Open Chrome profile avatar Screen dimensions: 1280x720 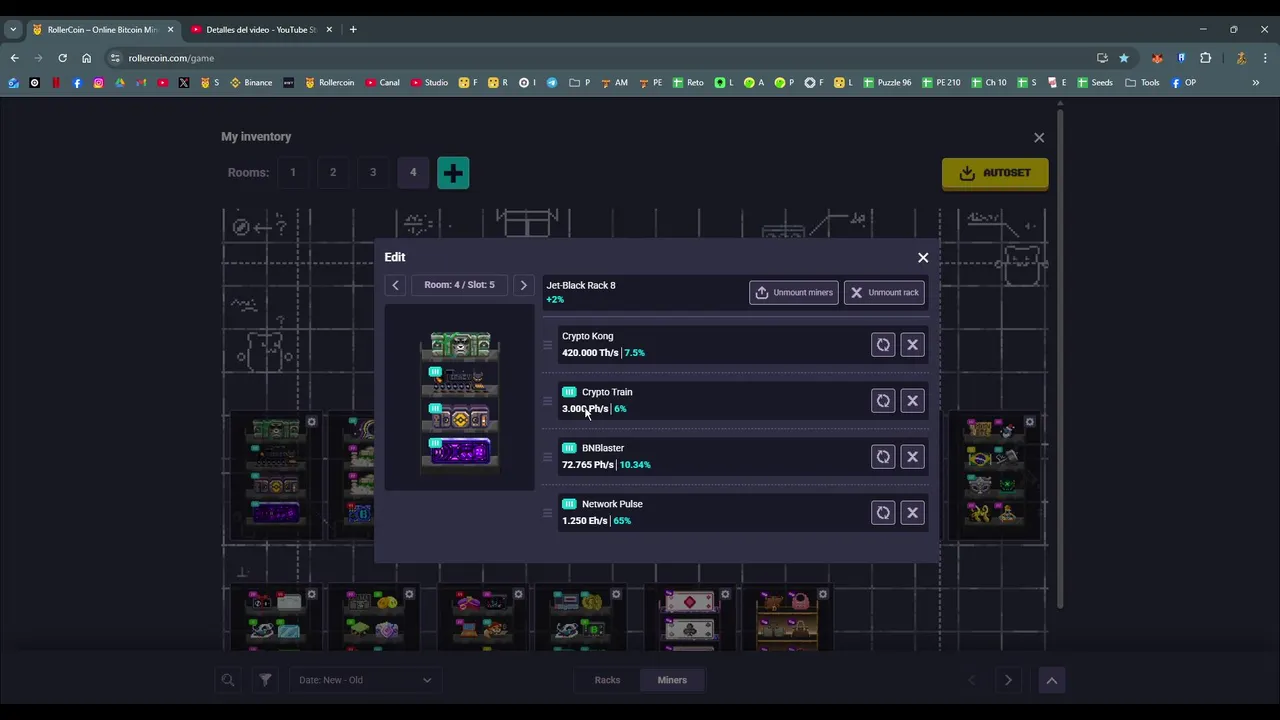point(1241,58)
